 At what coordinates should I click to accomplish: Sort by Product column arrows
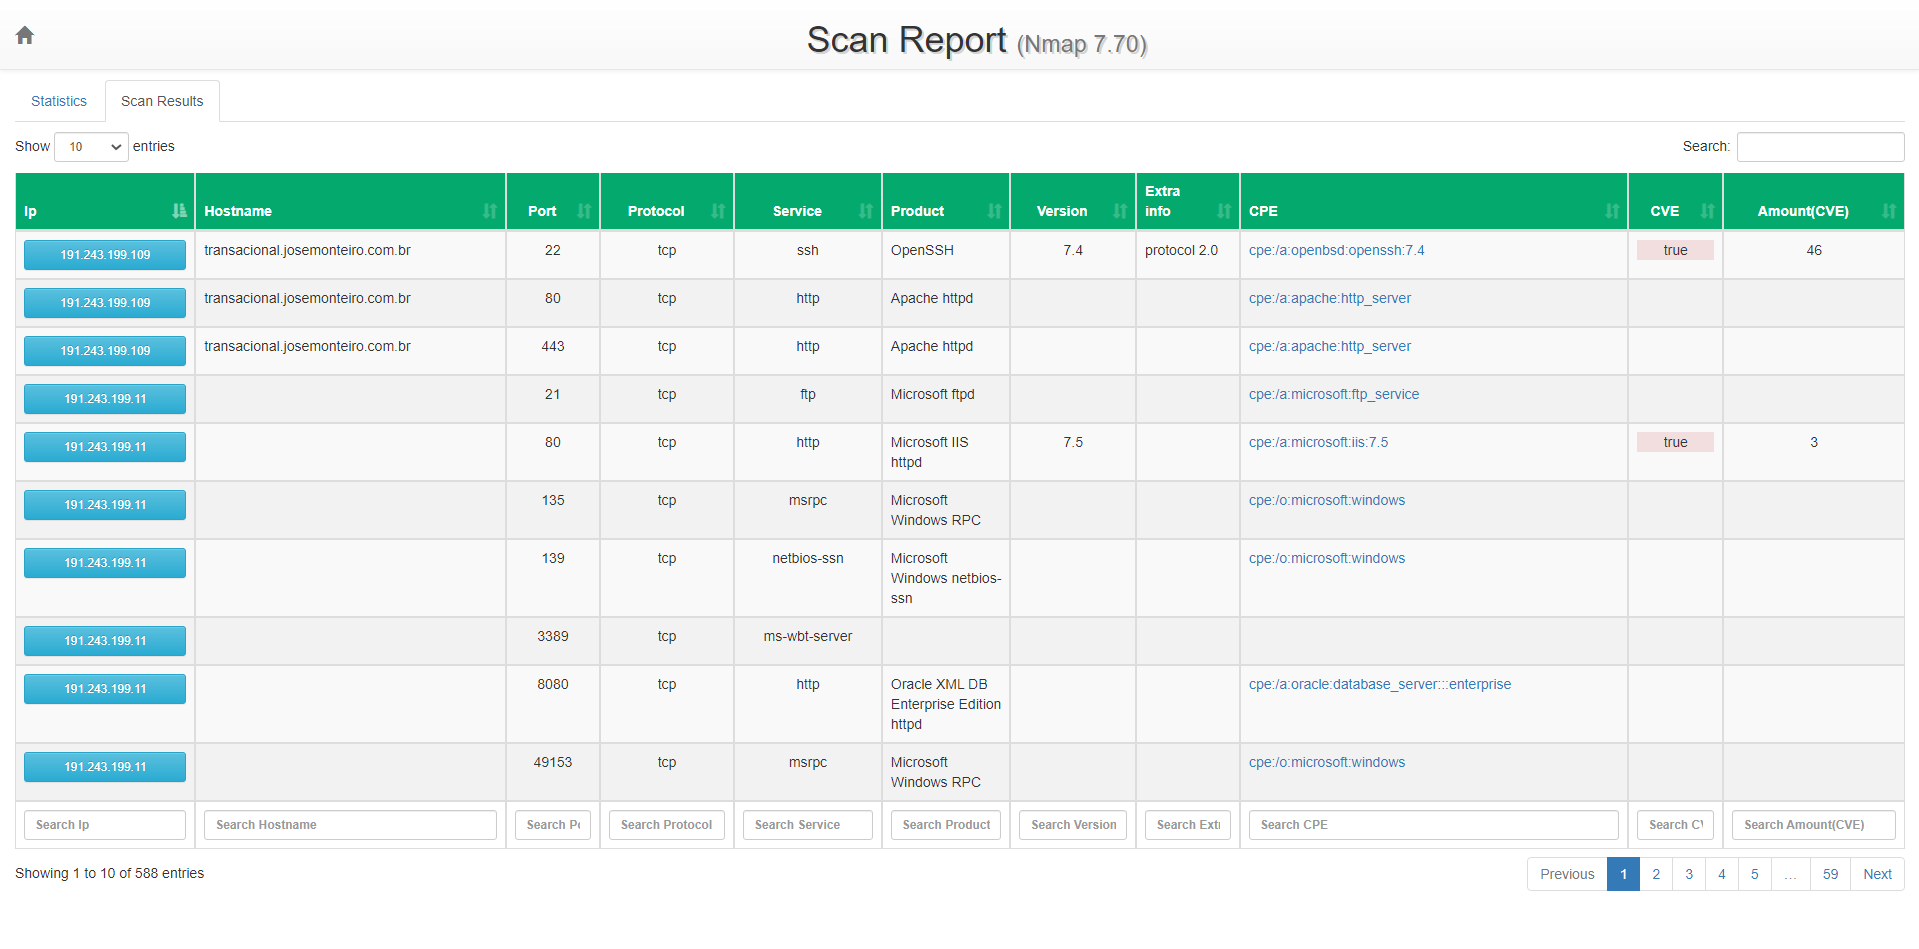pos(994,211)
